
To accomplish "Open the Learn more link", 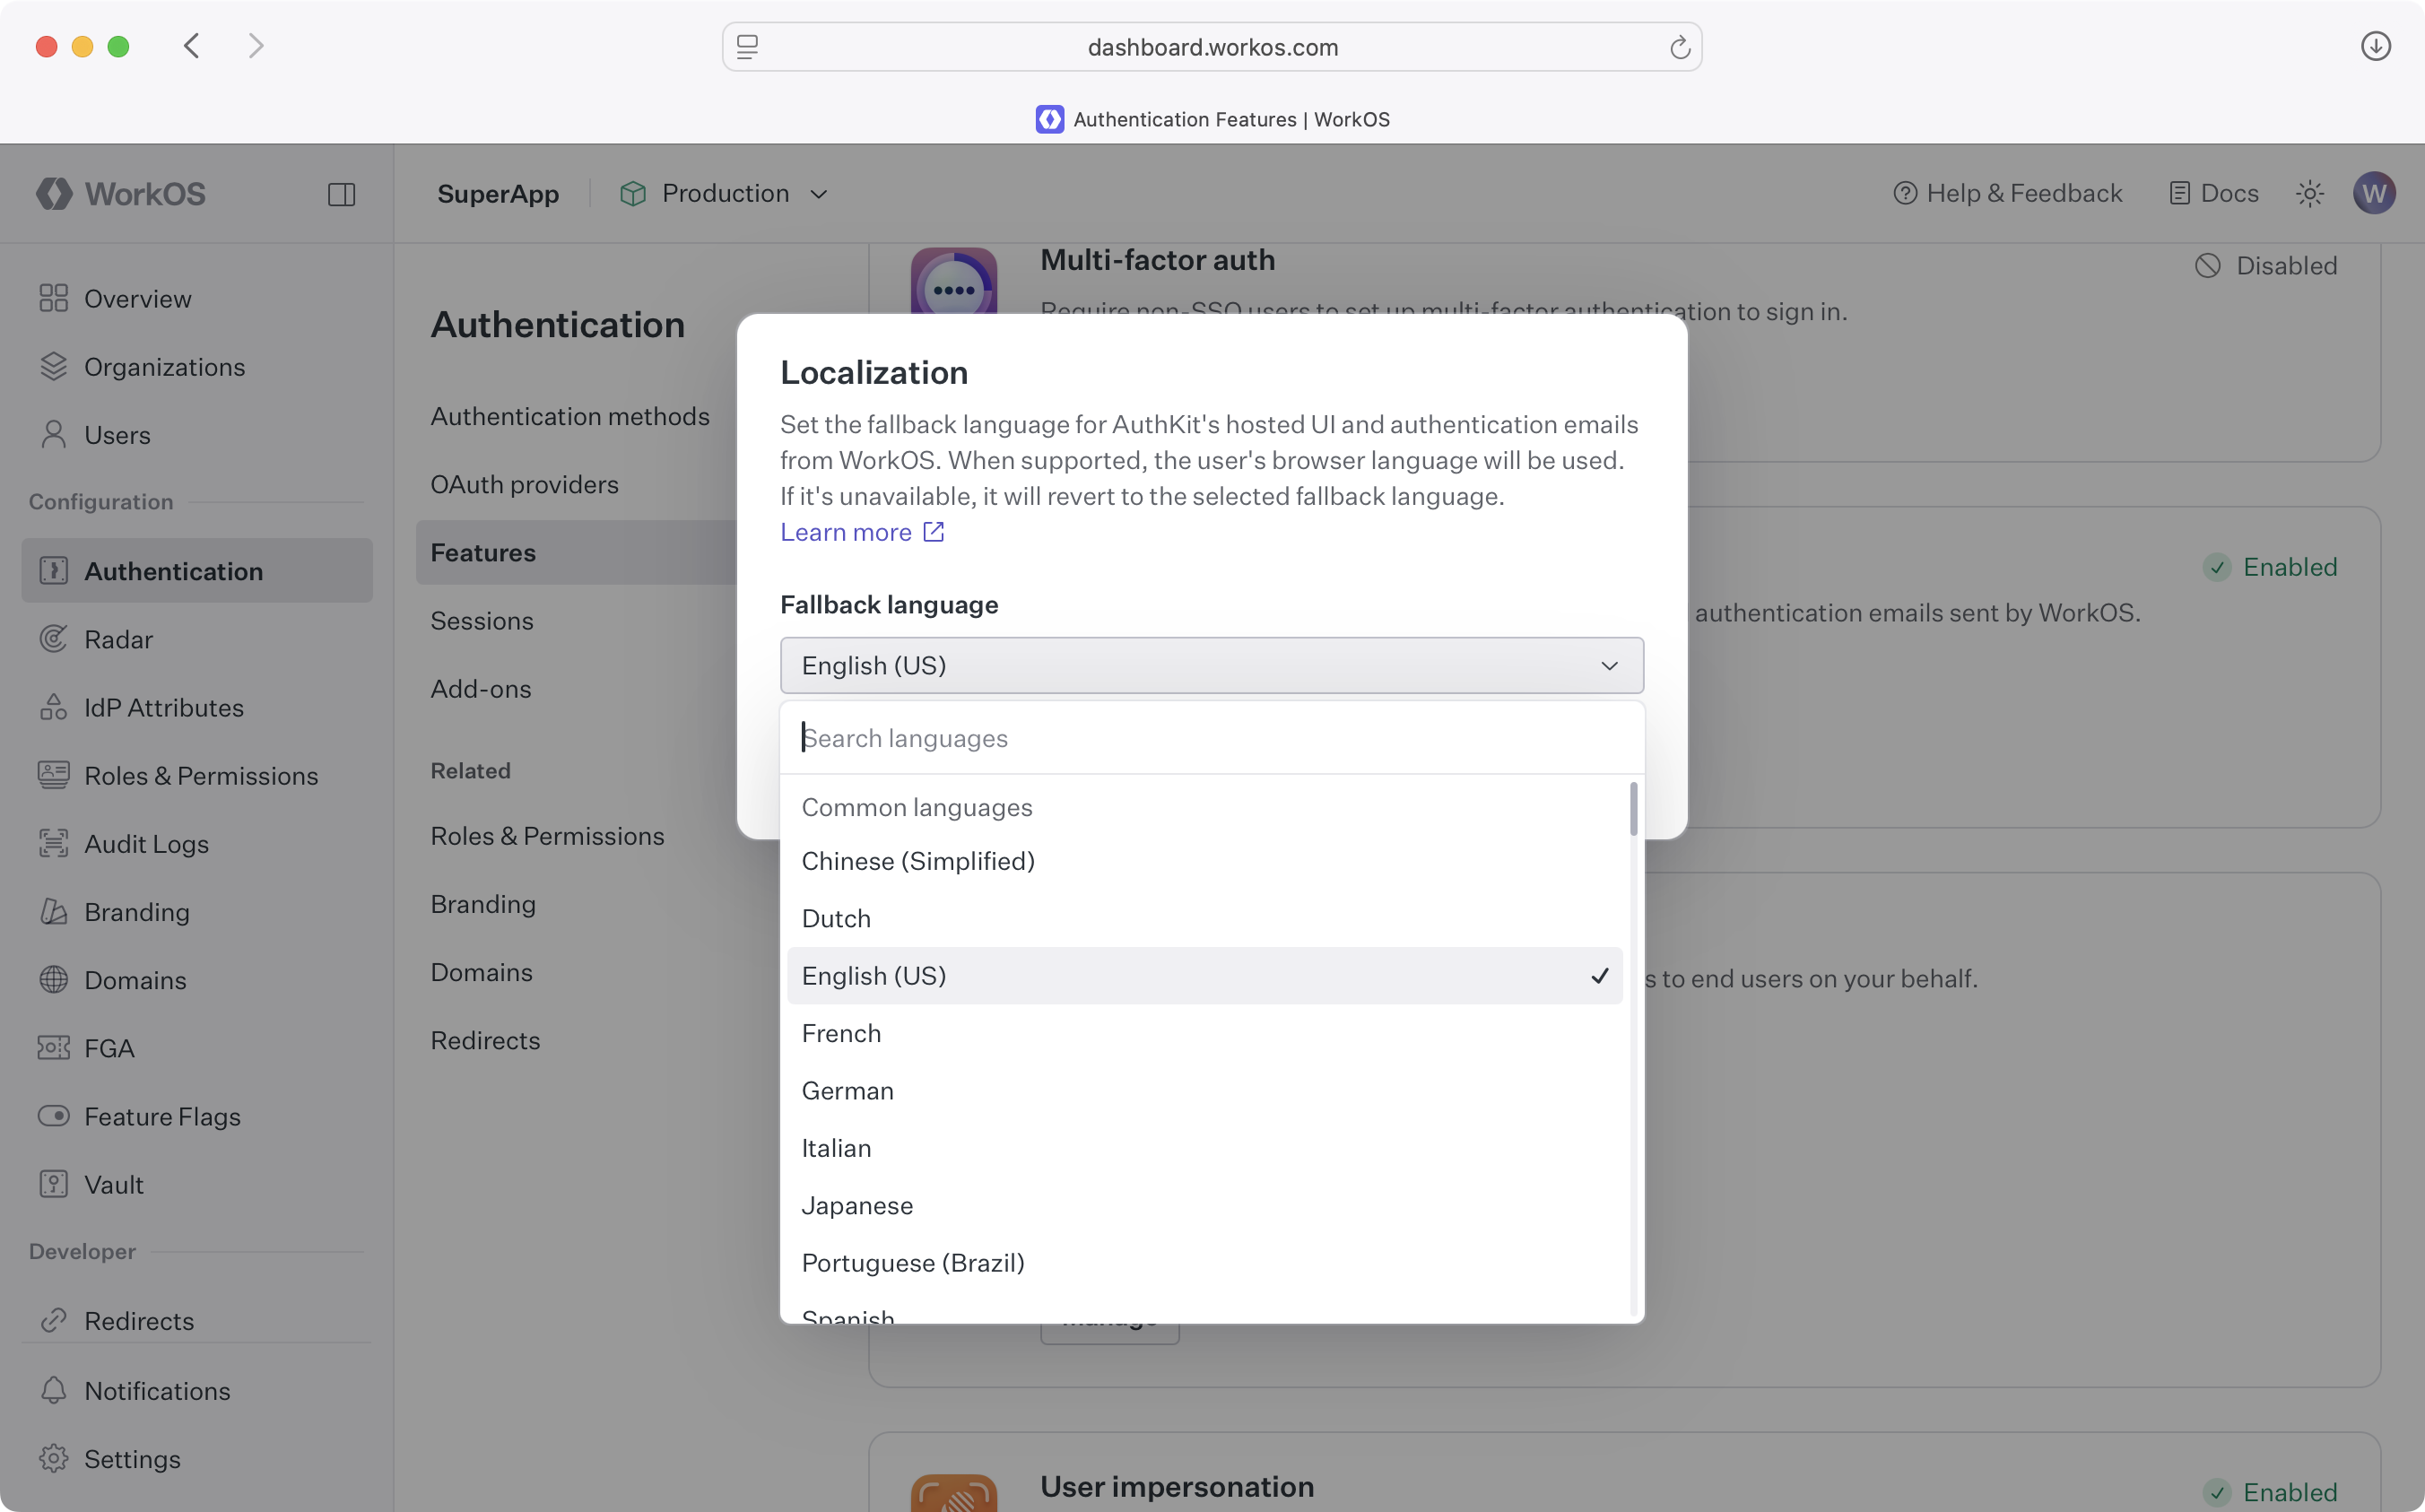I will tap(846, 532).
